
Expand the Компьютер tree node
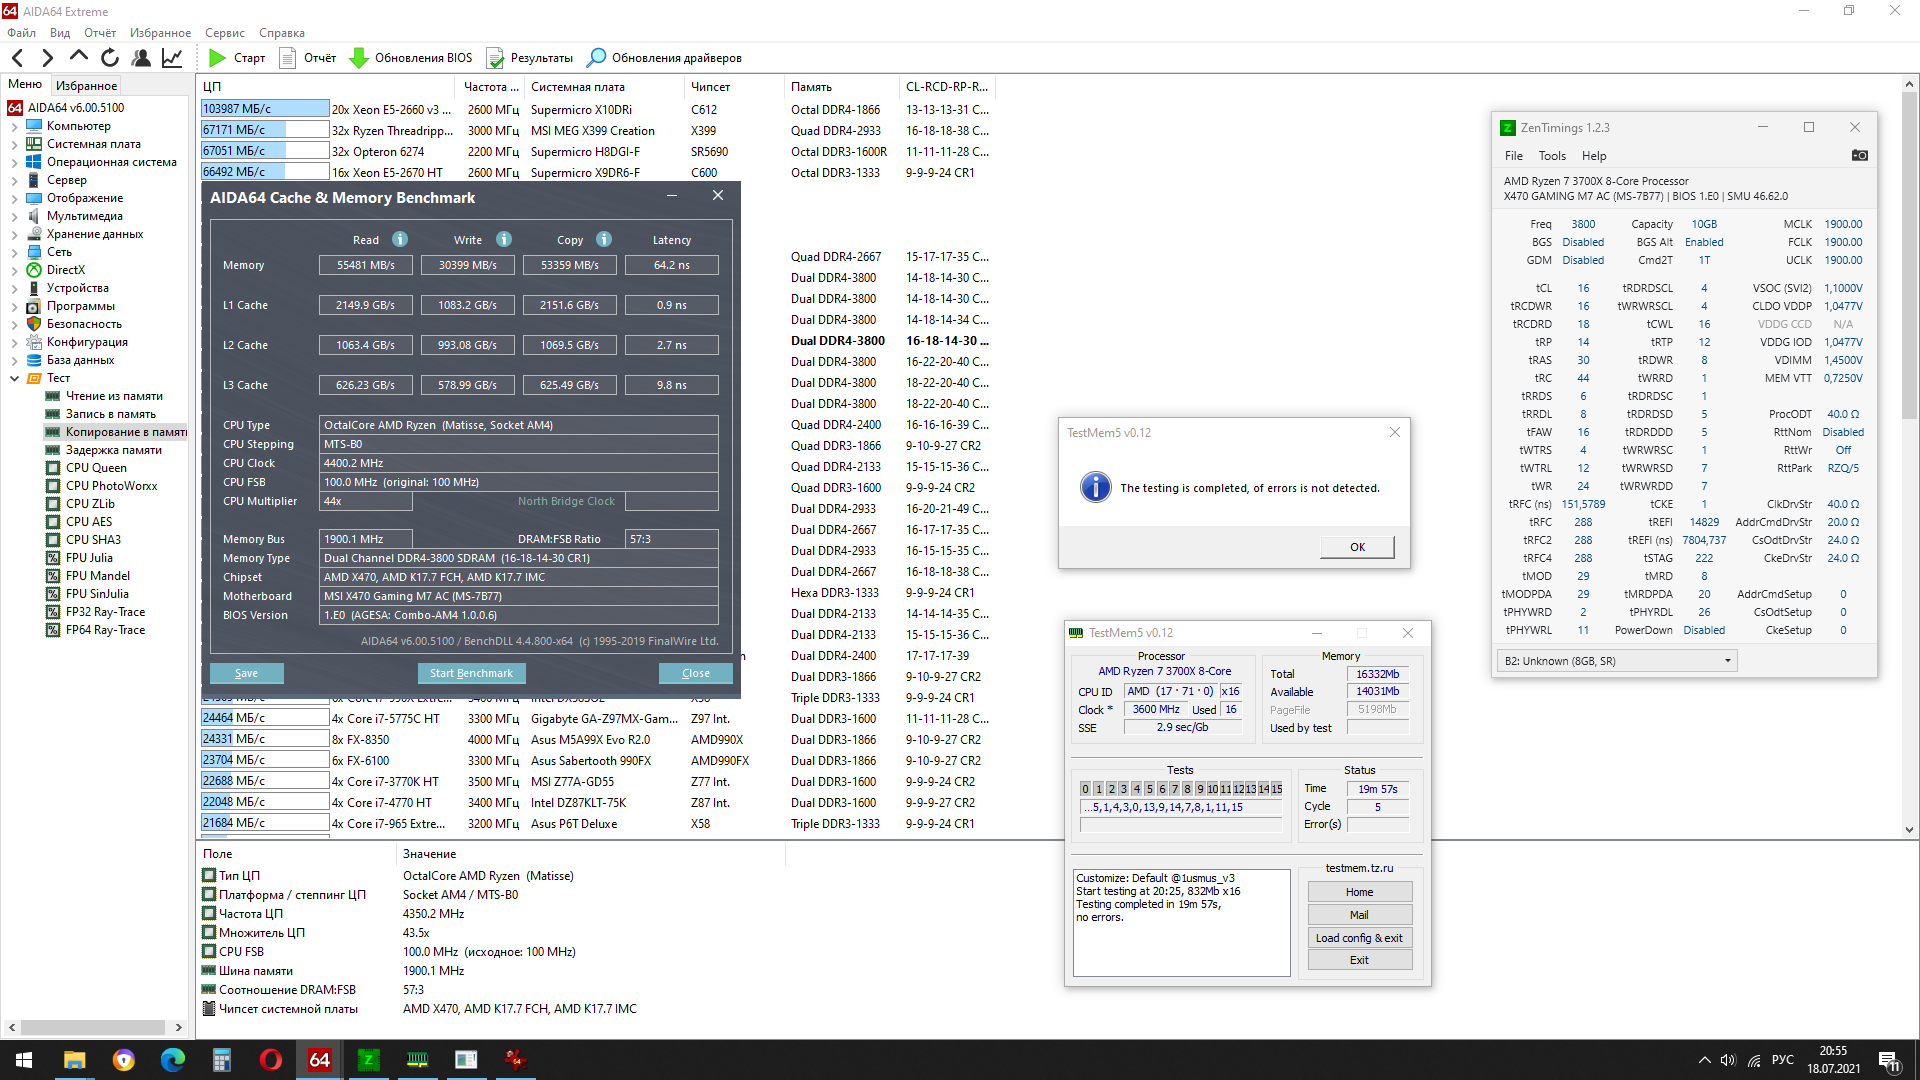[14, 126]
